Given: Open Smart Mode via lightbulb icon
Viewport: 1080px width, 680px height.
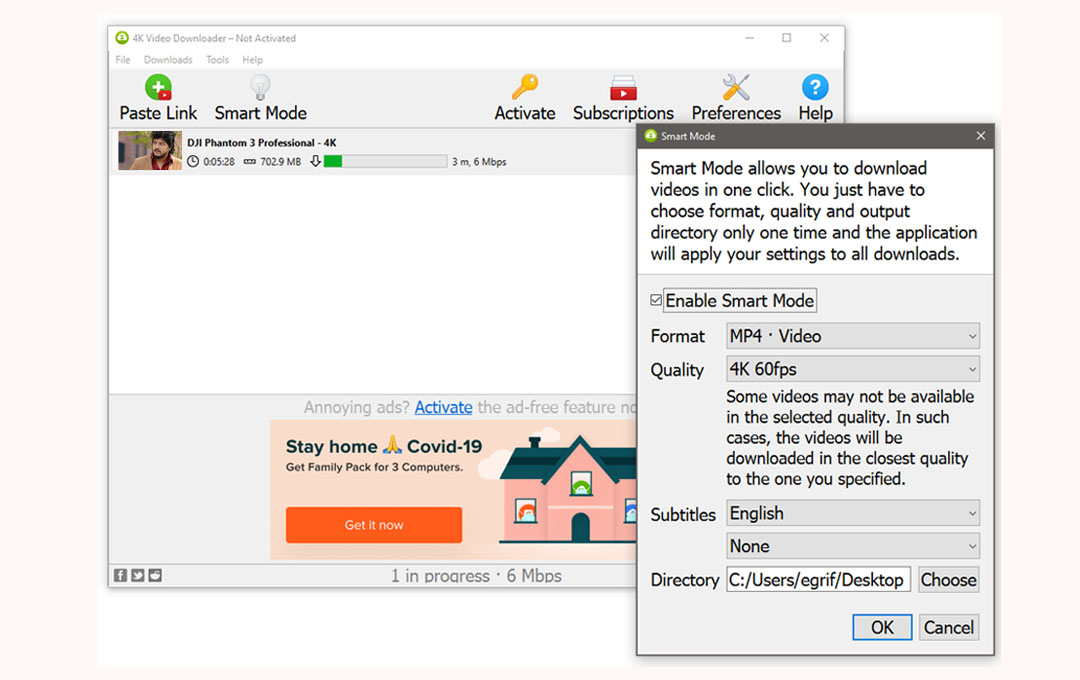Looking at the screenshot, I should pos(260,87).
